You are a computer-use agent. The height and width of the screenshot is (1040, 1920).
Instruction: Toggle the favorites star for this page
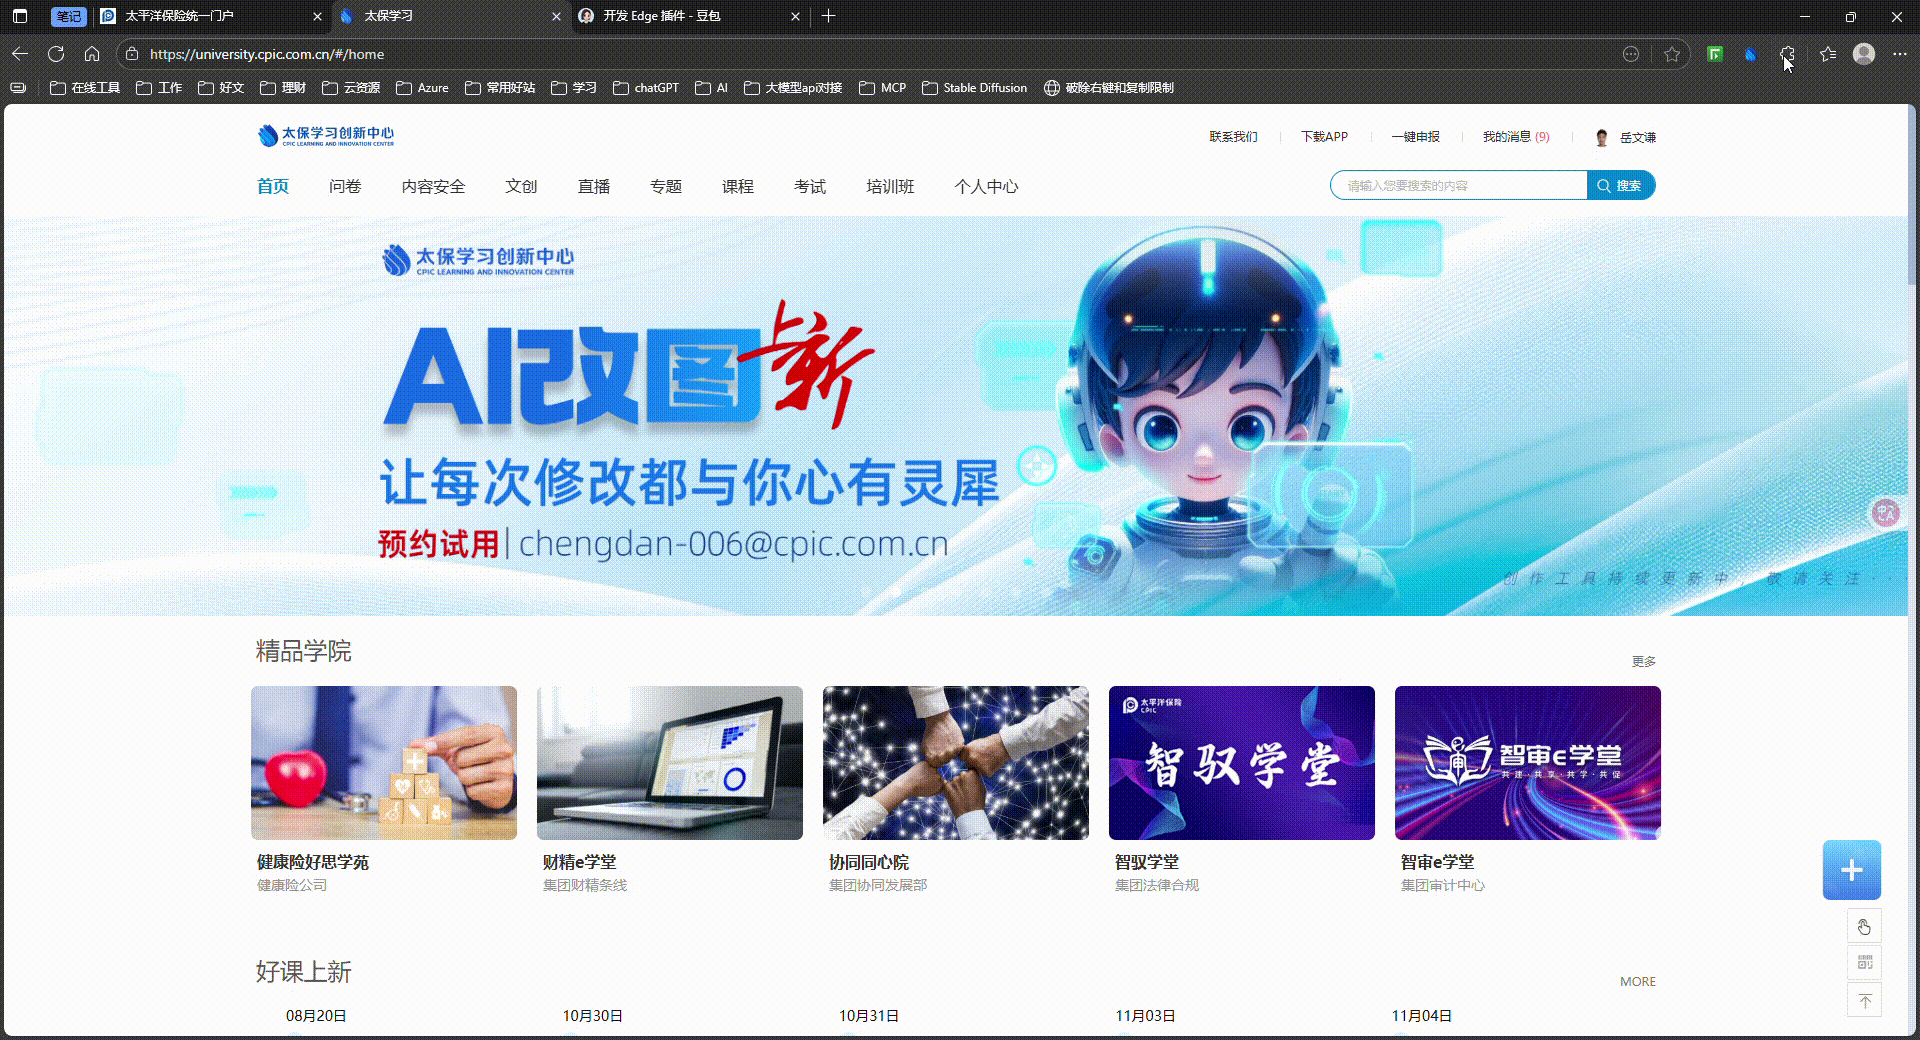pyautogui.click(x=1671, y=54)
